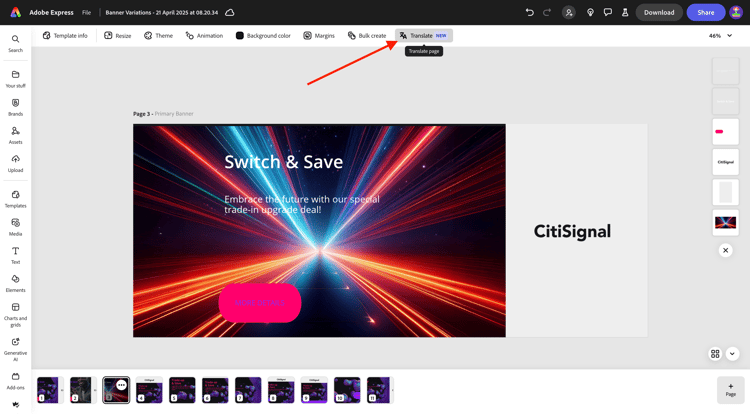
Task: Select the Embrace the future subtext
Action: click(x=302, y=204)
